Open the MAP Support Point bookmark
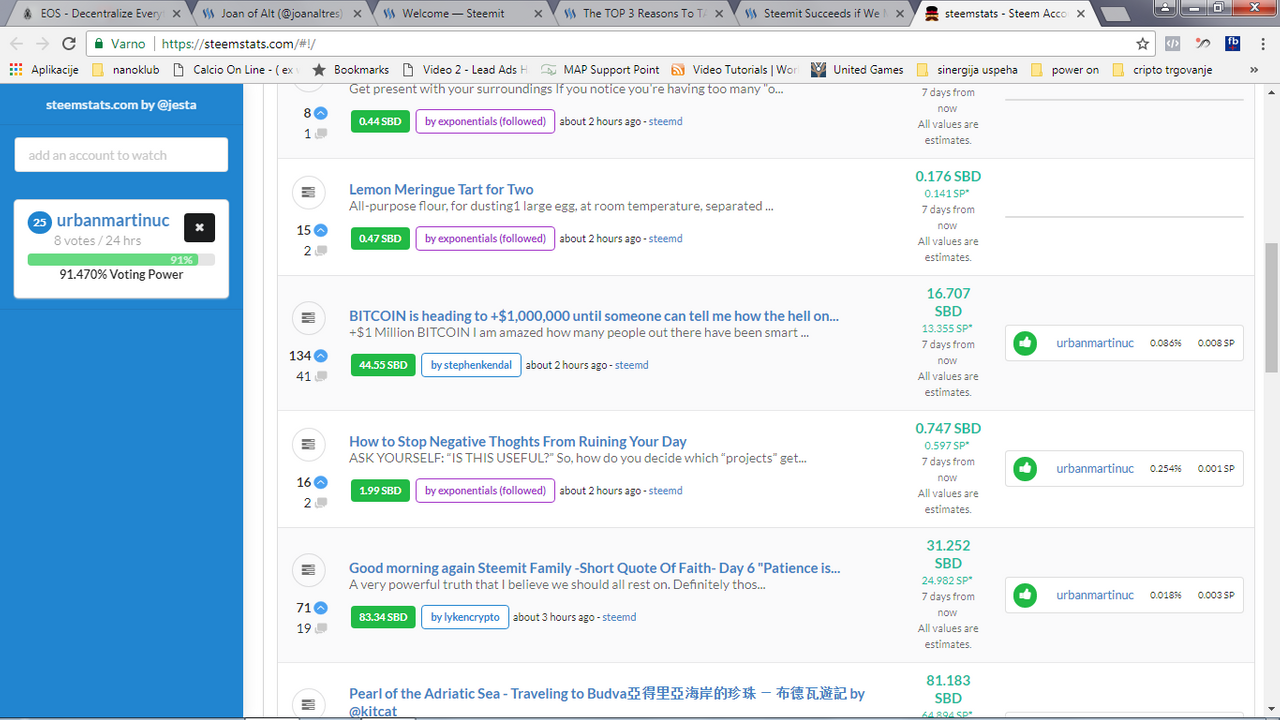1280x720 pixels. click(600, 70)
